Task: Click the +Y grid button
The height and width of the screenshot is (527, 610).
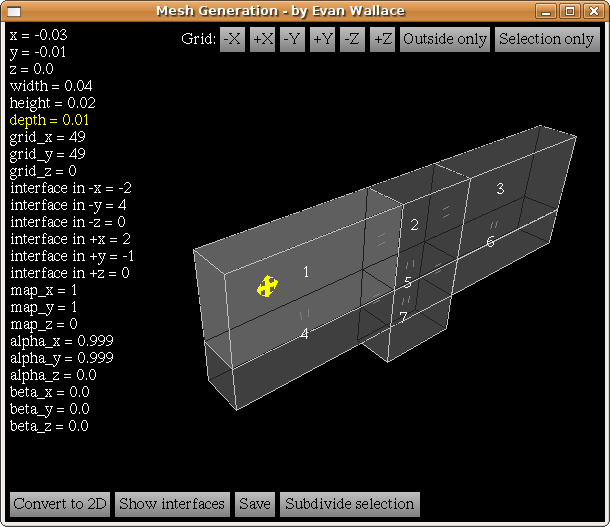Action: (x=323, y=39)
